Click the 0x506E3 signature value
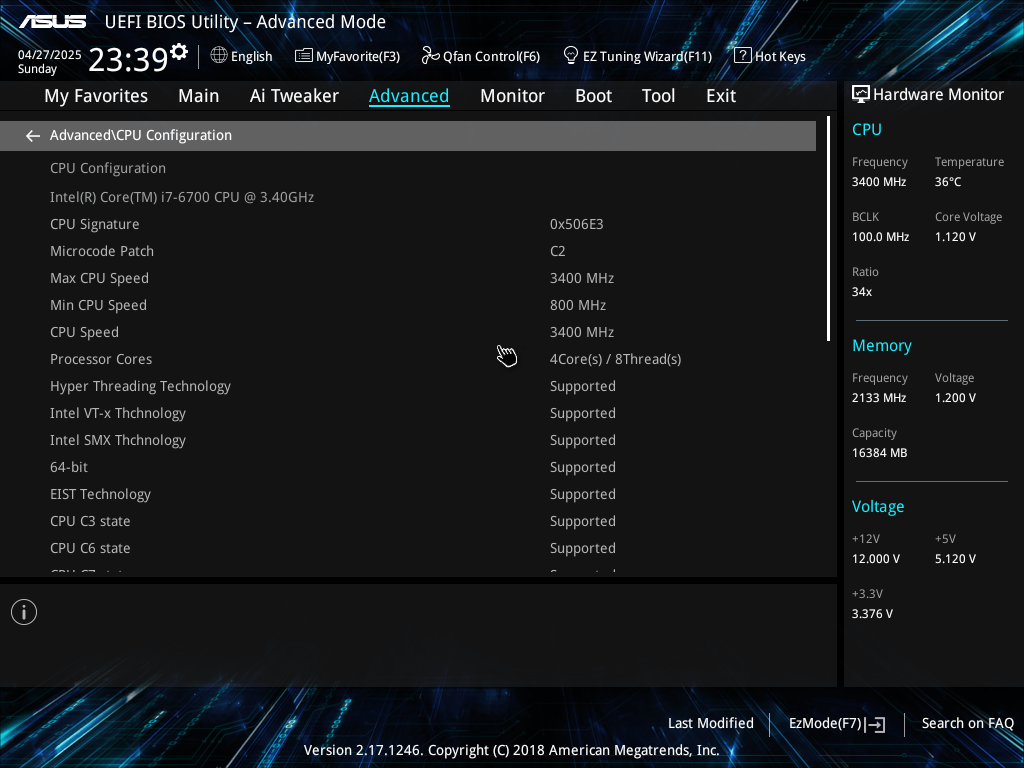This screenshot has width=1024, height=768. tap(577, 224)
